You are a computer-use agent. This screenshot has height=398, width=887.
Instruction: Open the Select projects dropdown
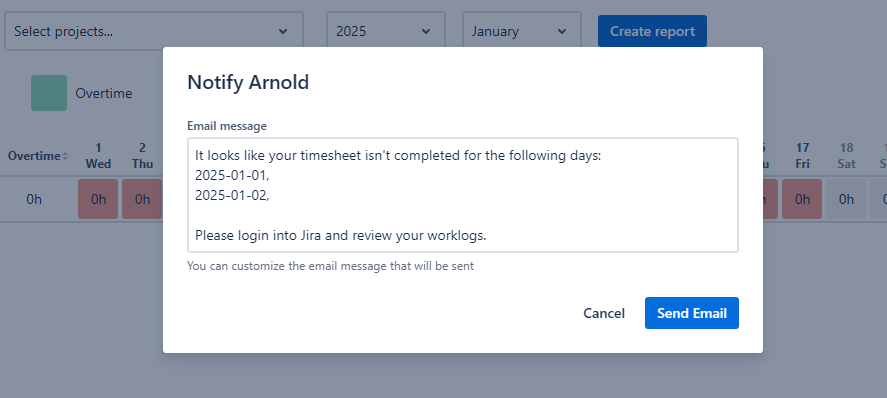tap(154, 31)
